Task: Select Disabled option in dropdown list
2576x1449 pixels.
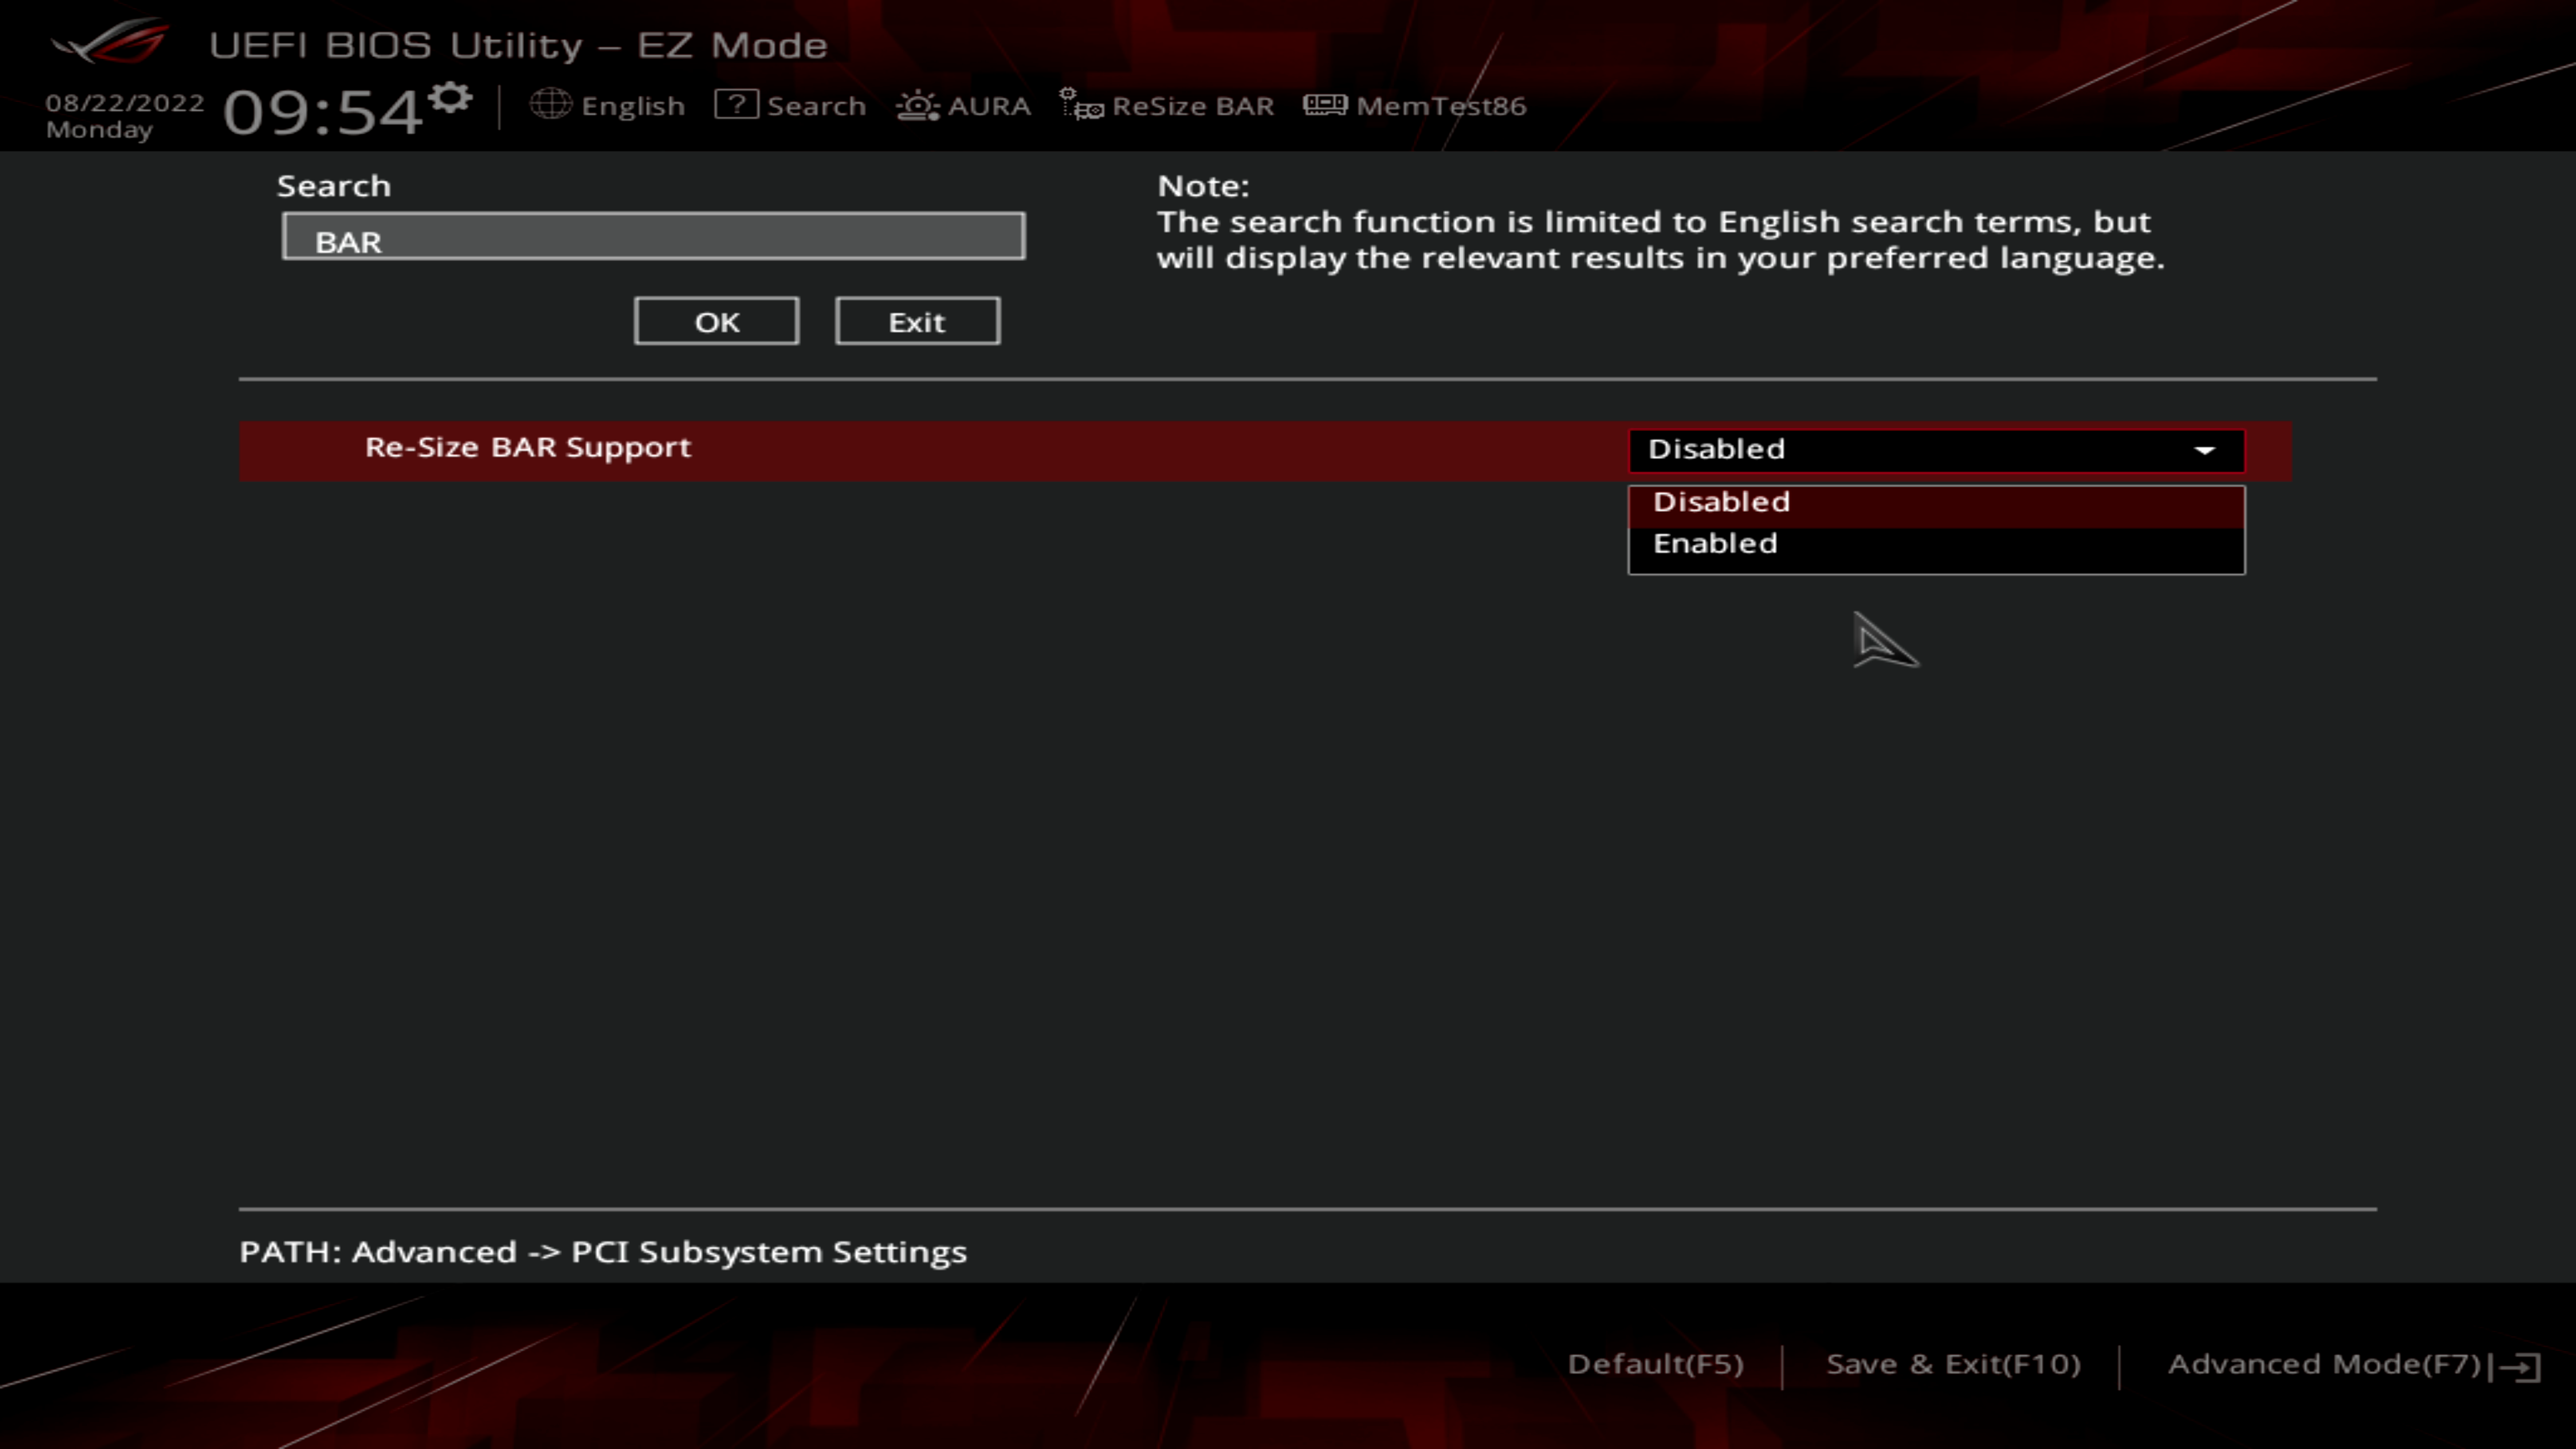Action: click(x=1720, y=502)
